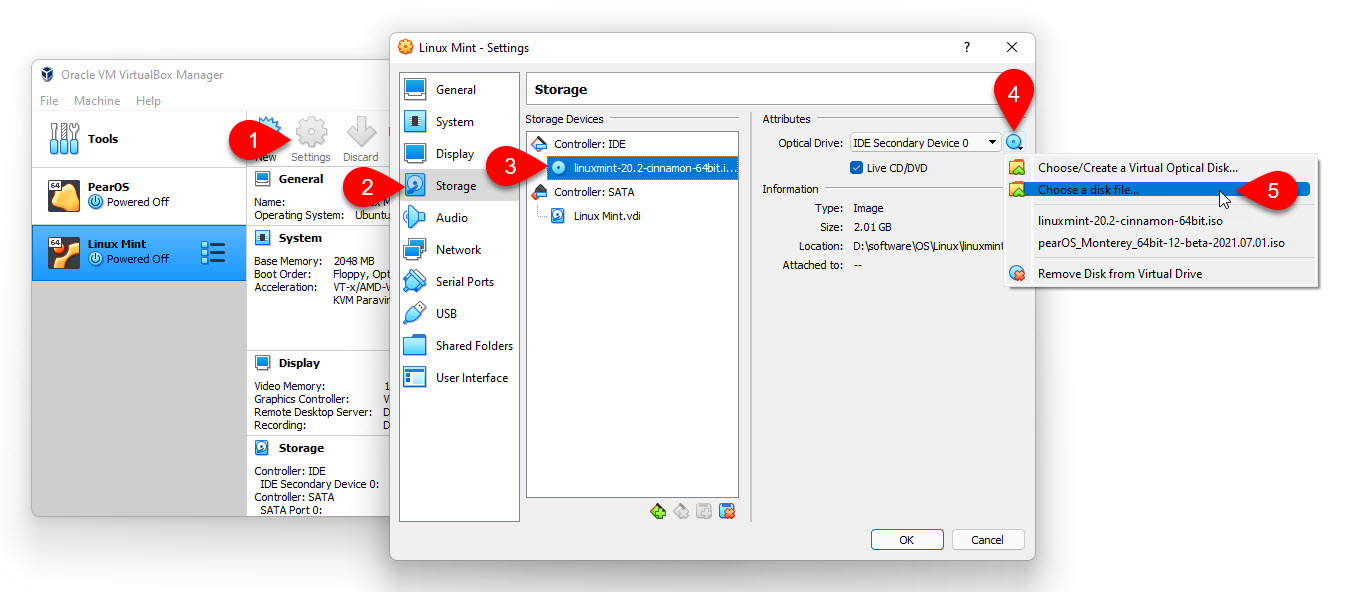Image resolution: width=1351 pixels, height=592 pixels.
Task: Click the remove storage attachment icon
Action: (x=728, y=512)
